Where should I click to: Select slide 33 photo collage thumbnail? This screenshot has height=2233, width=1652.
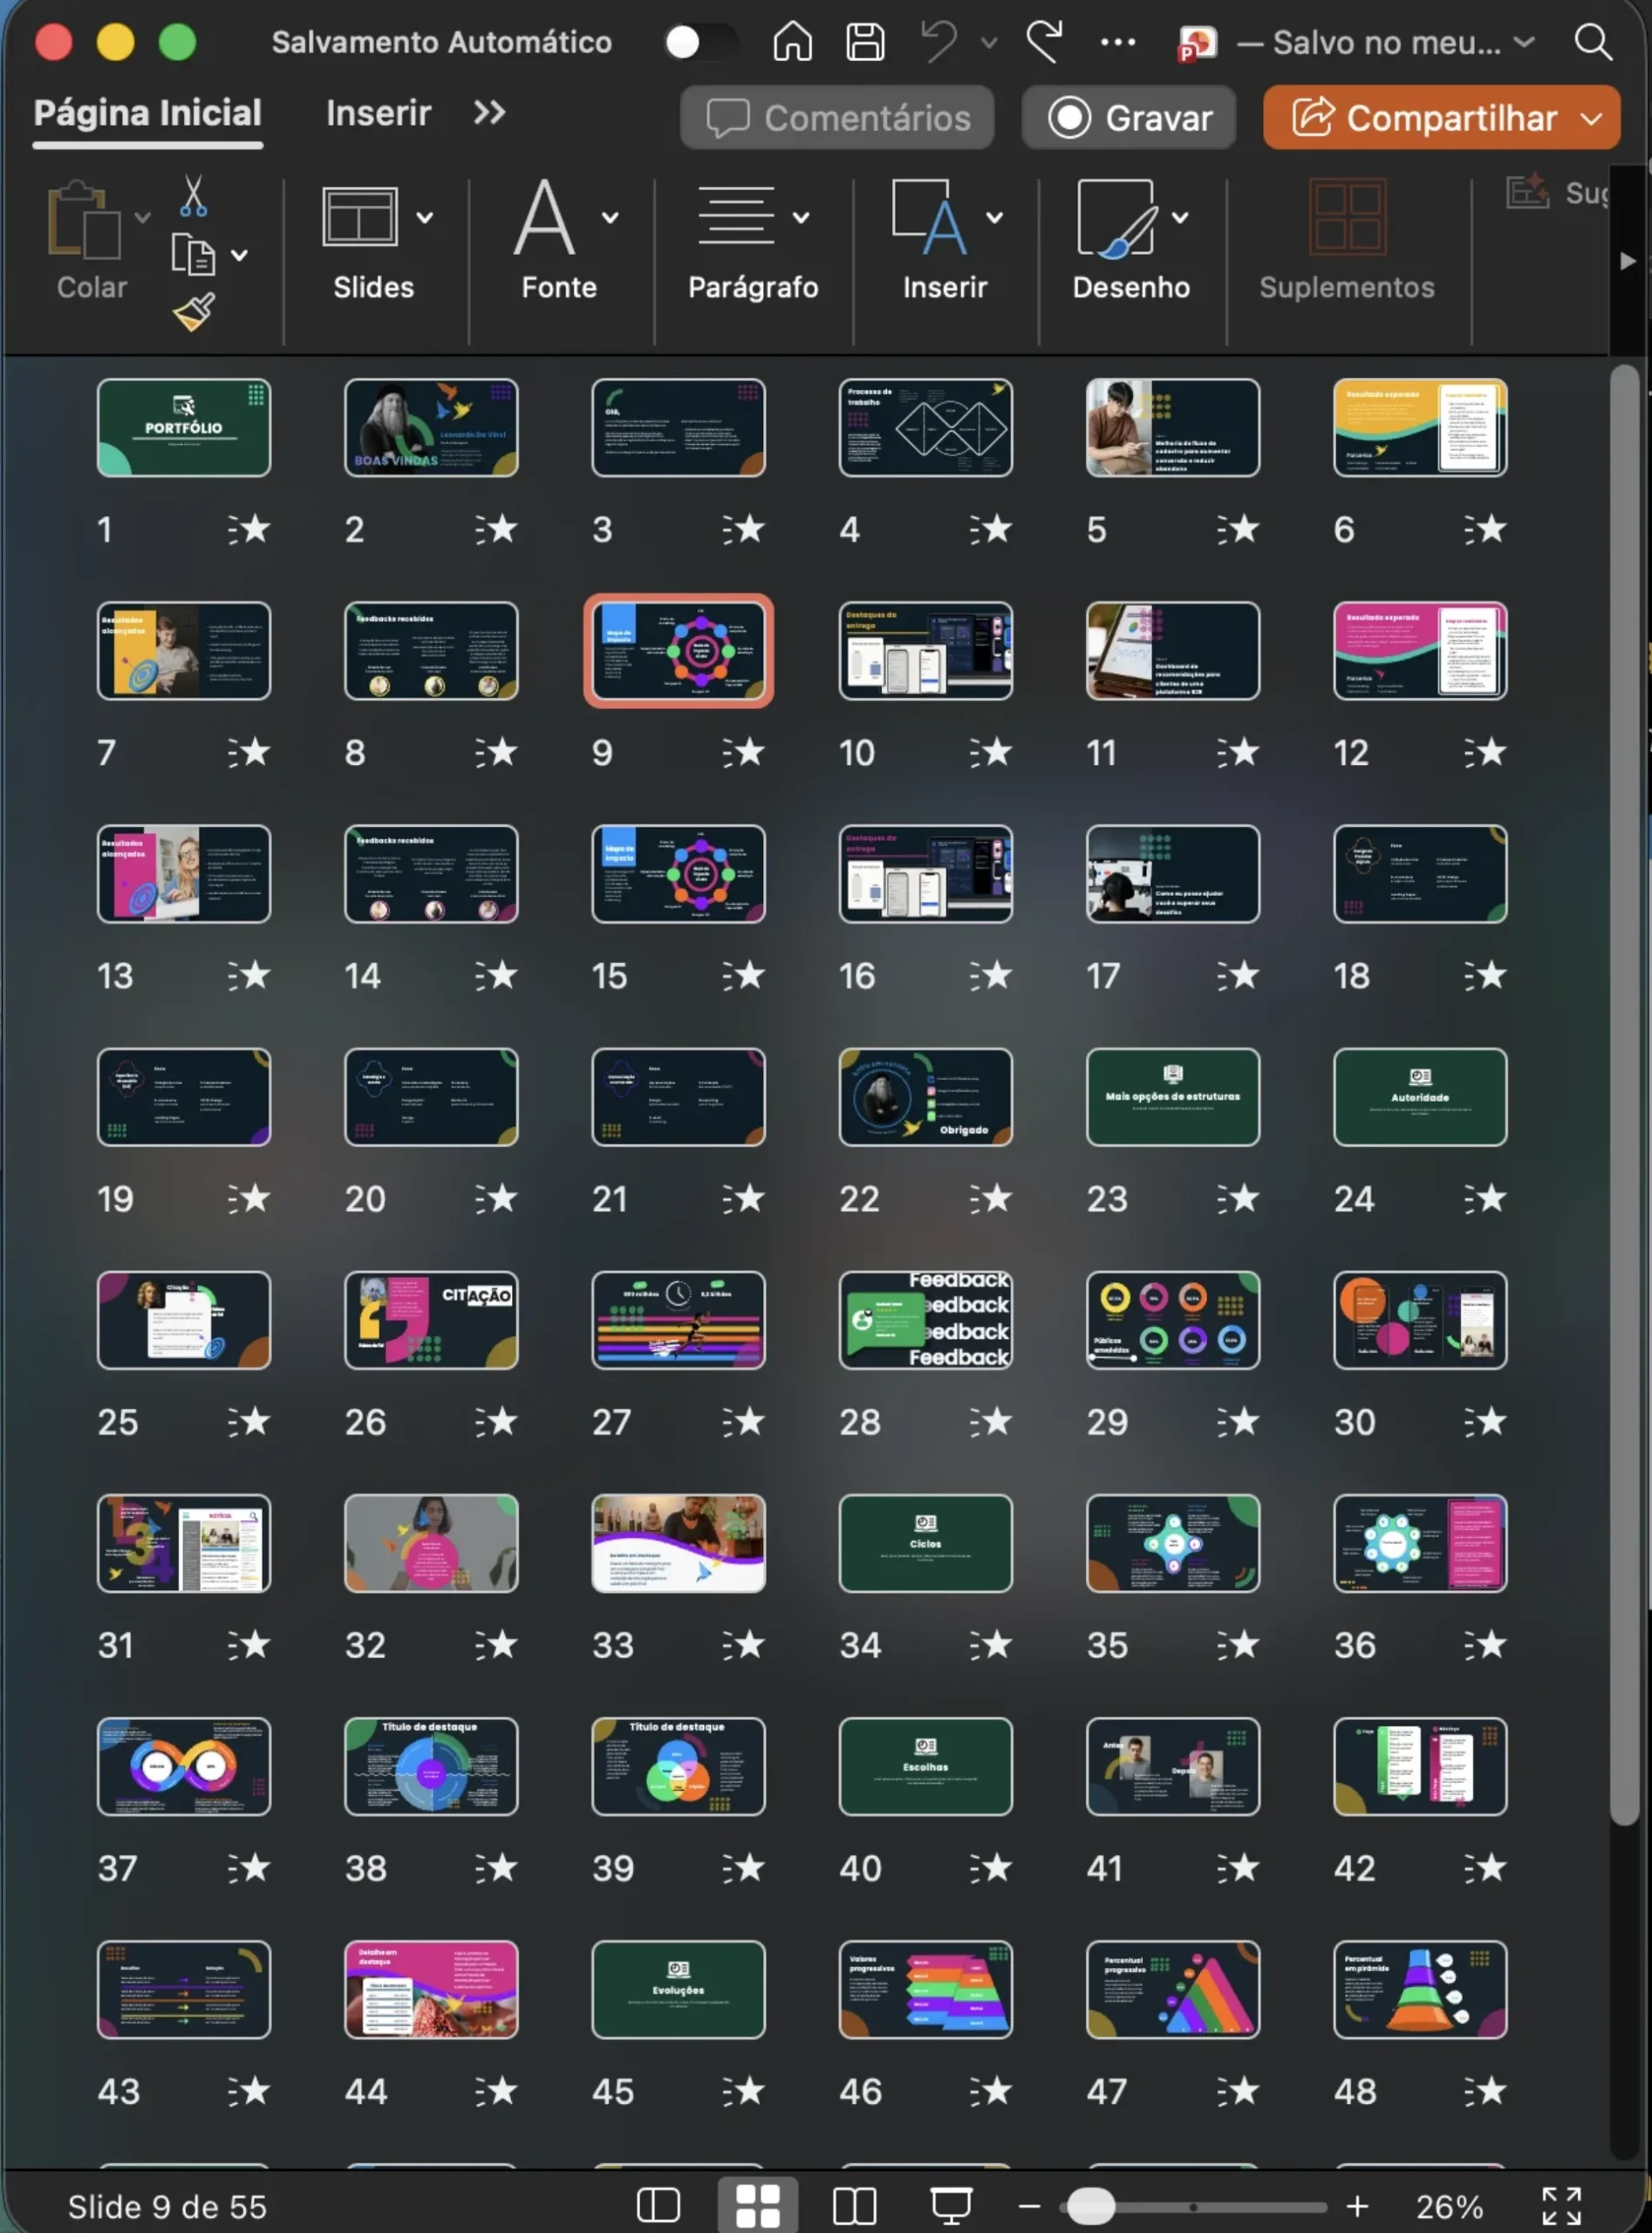click(x=678, y=1543)
